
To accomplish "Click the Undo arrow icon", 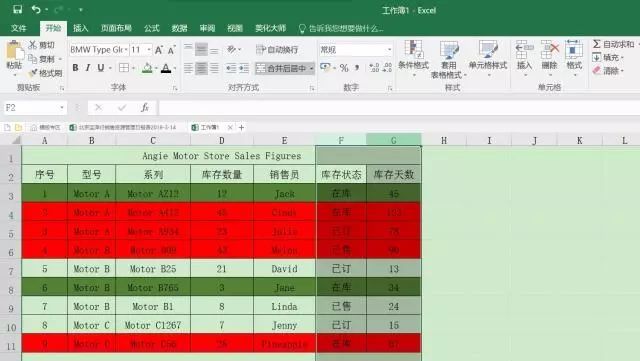I will (36, 9).
